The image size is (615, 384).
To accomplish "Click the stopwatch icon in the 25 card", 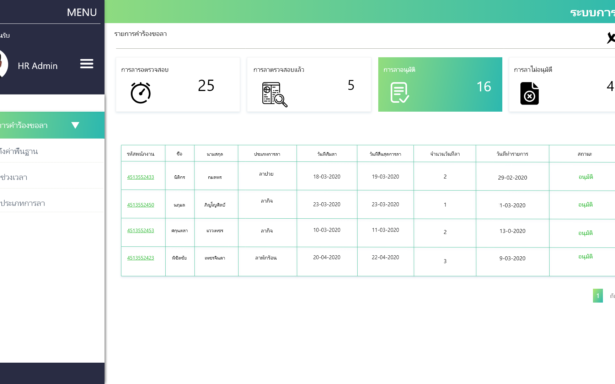I will point(140,93).
